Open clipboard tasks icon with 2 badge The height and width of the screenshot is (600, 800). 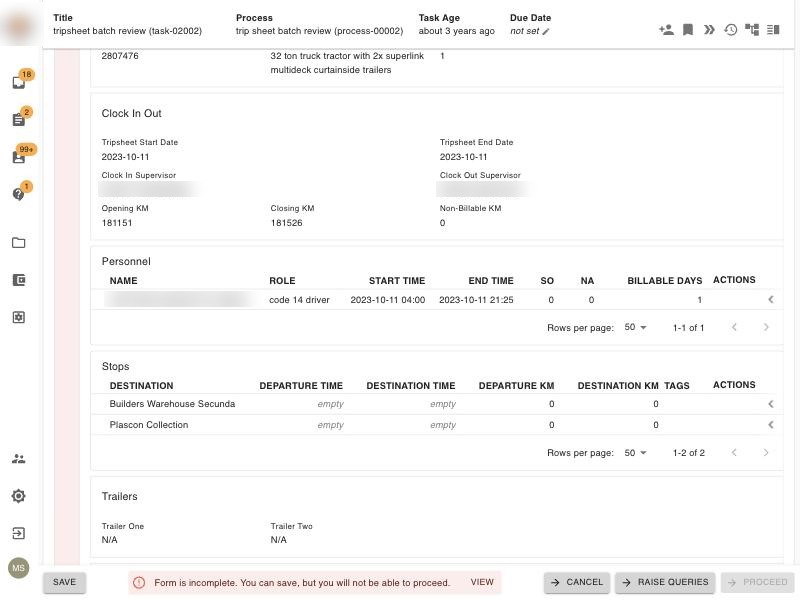point(19,119)
